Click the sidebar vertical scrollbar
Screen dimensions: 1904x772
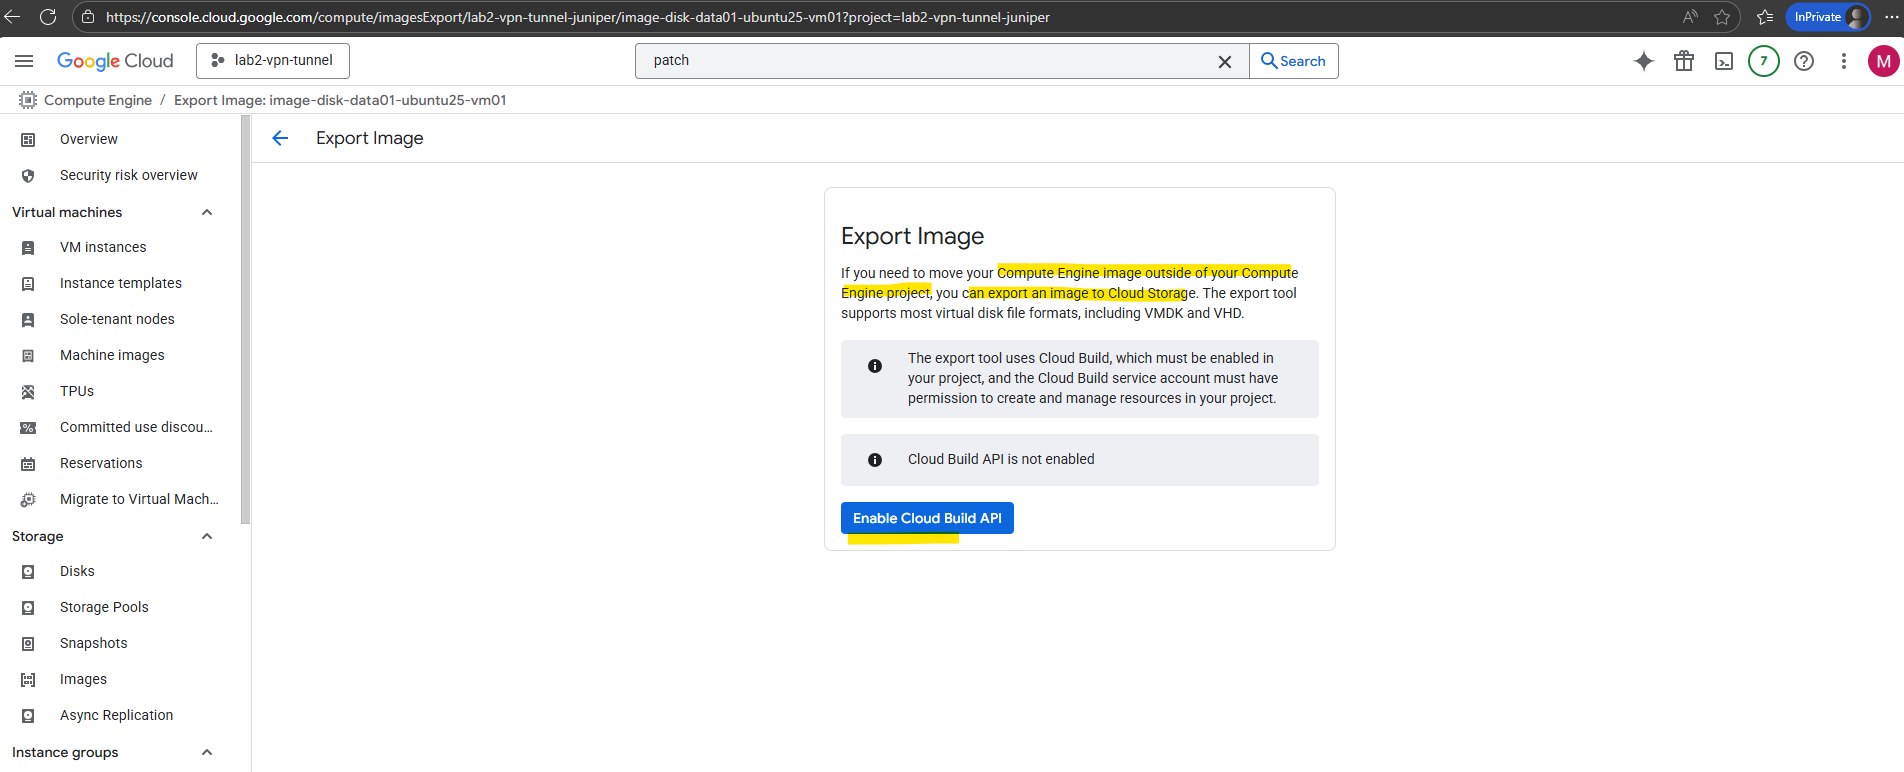[x=245, y=320]
